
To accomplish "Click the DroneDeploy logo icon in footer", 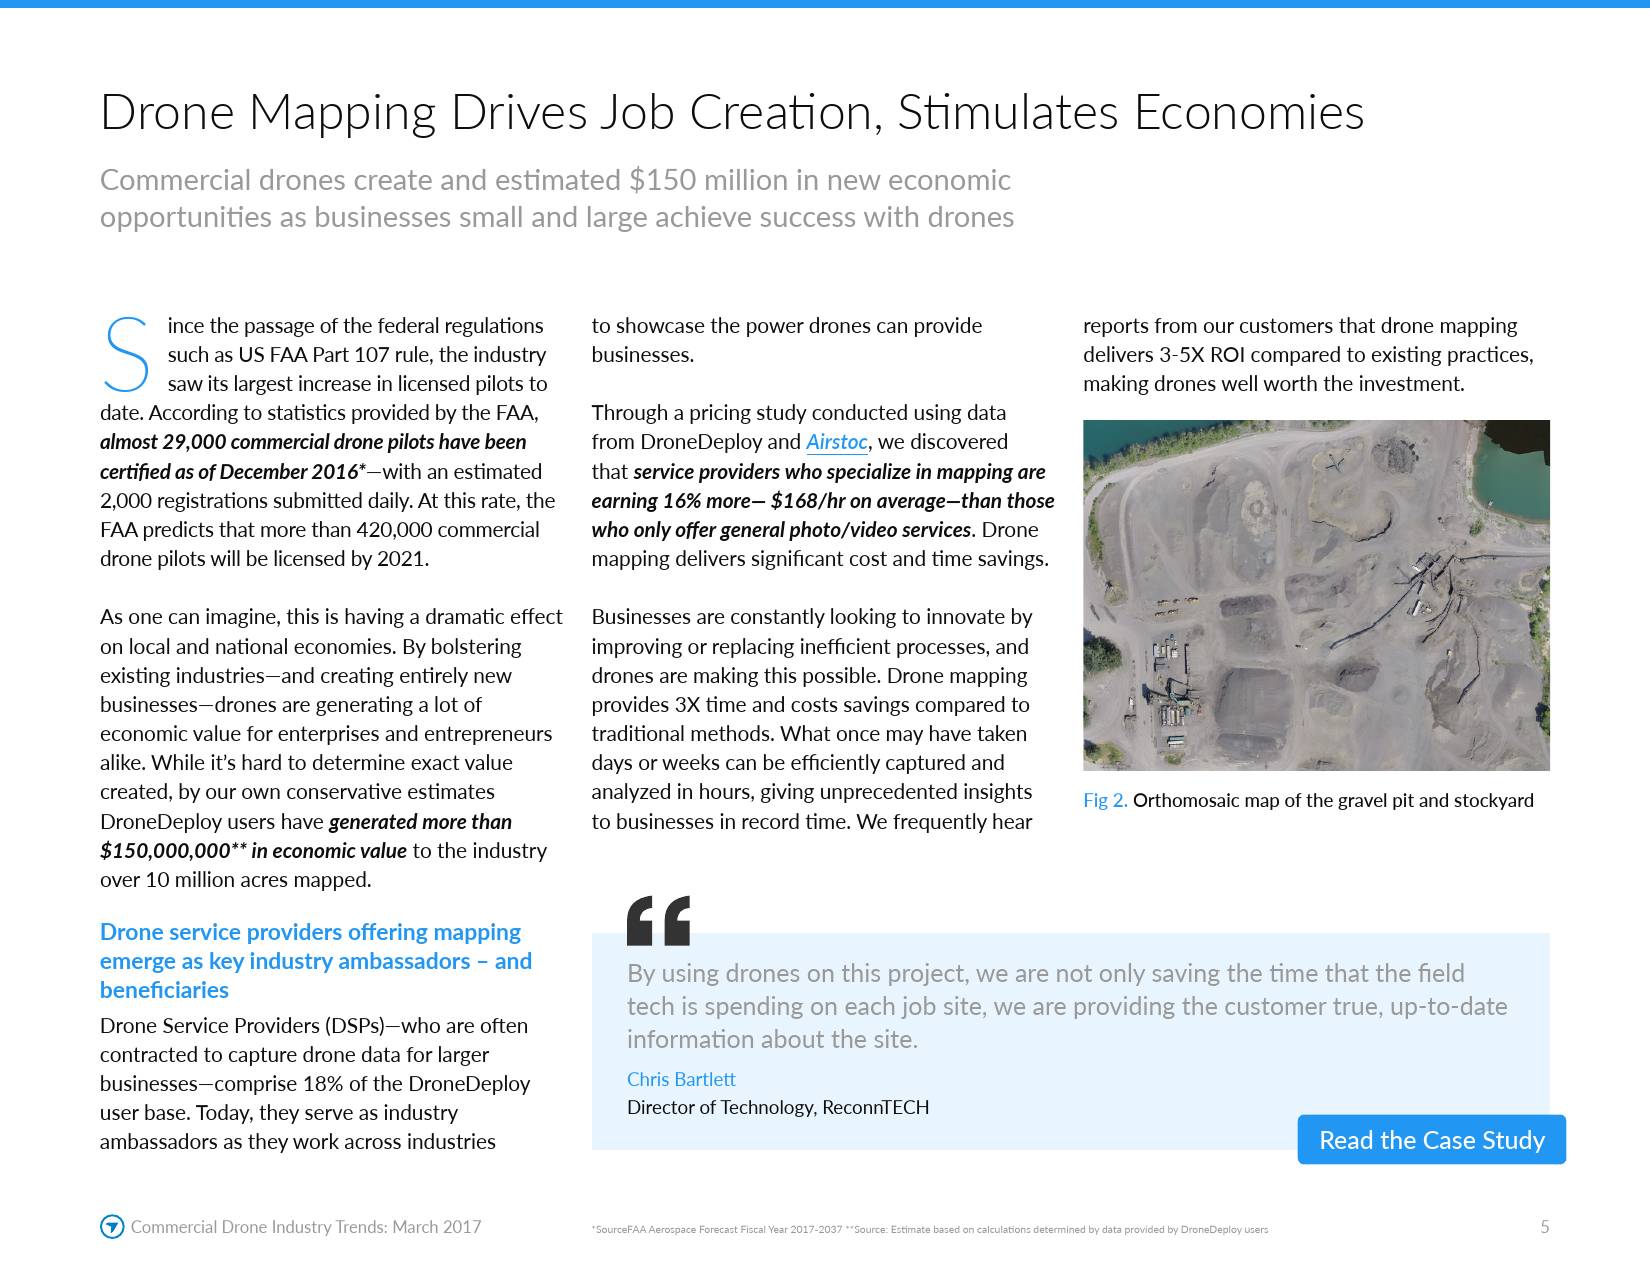I will [112, 1227].
